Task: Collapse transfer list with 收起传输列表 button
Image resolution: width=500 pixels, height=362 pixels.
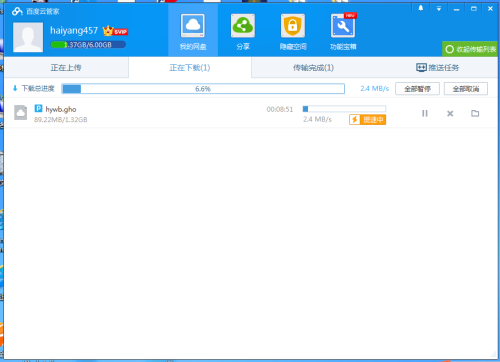Action: [x=470, y=49]
